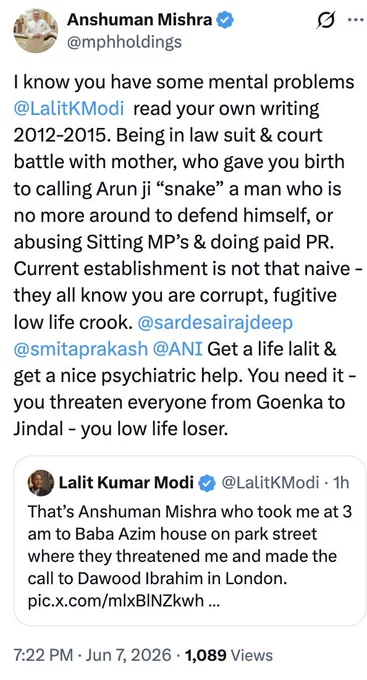367x680 pixels.
Task: Click the Lalit Kumar Modi quoted author name
Action: [x=126, y=482]
